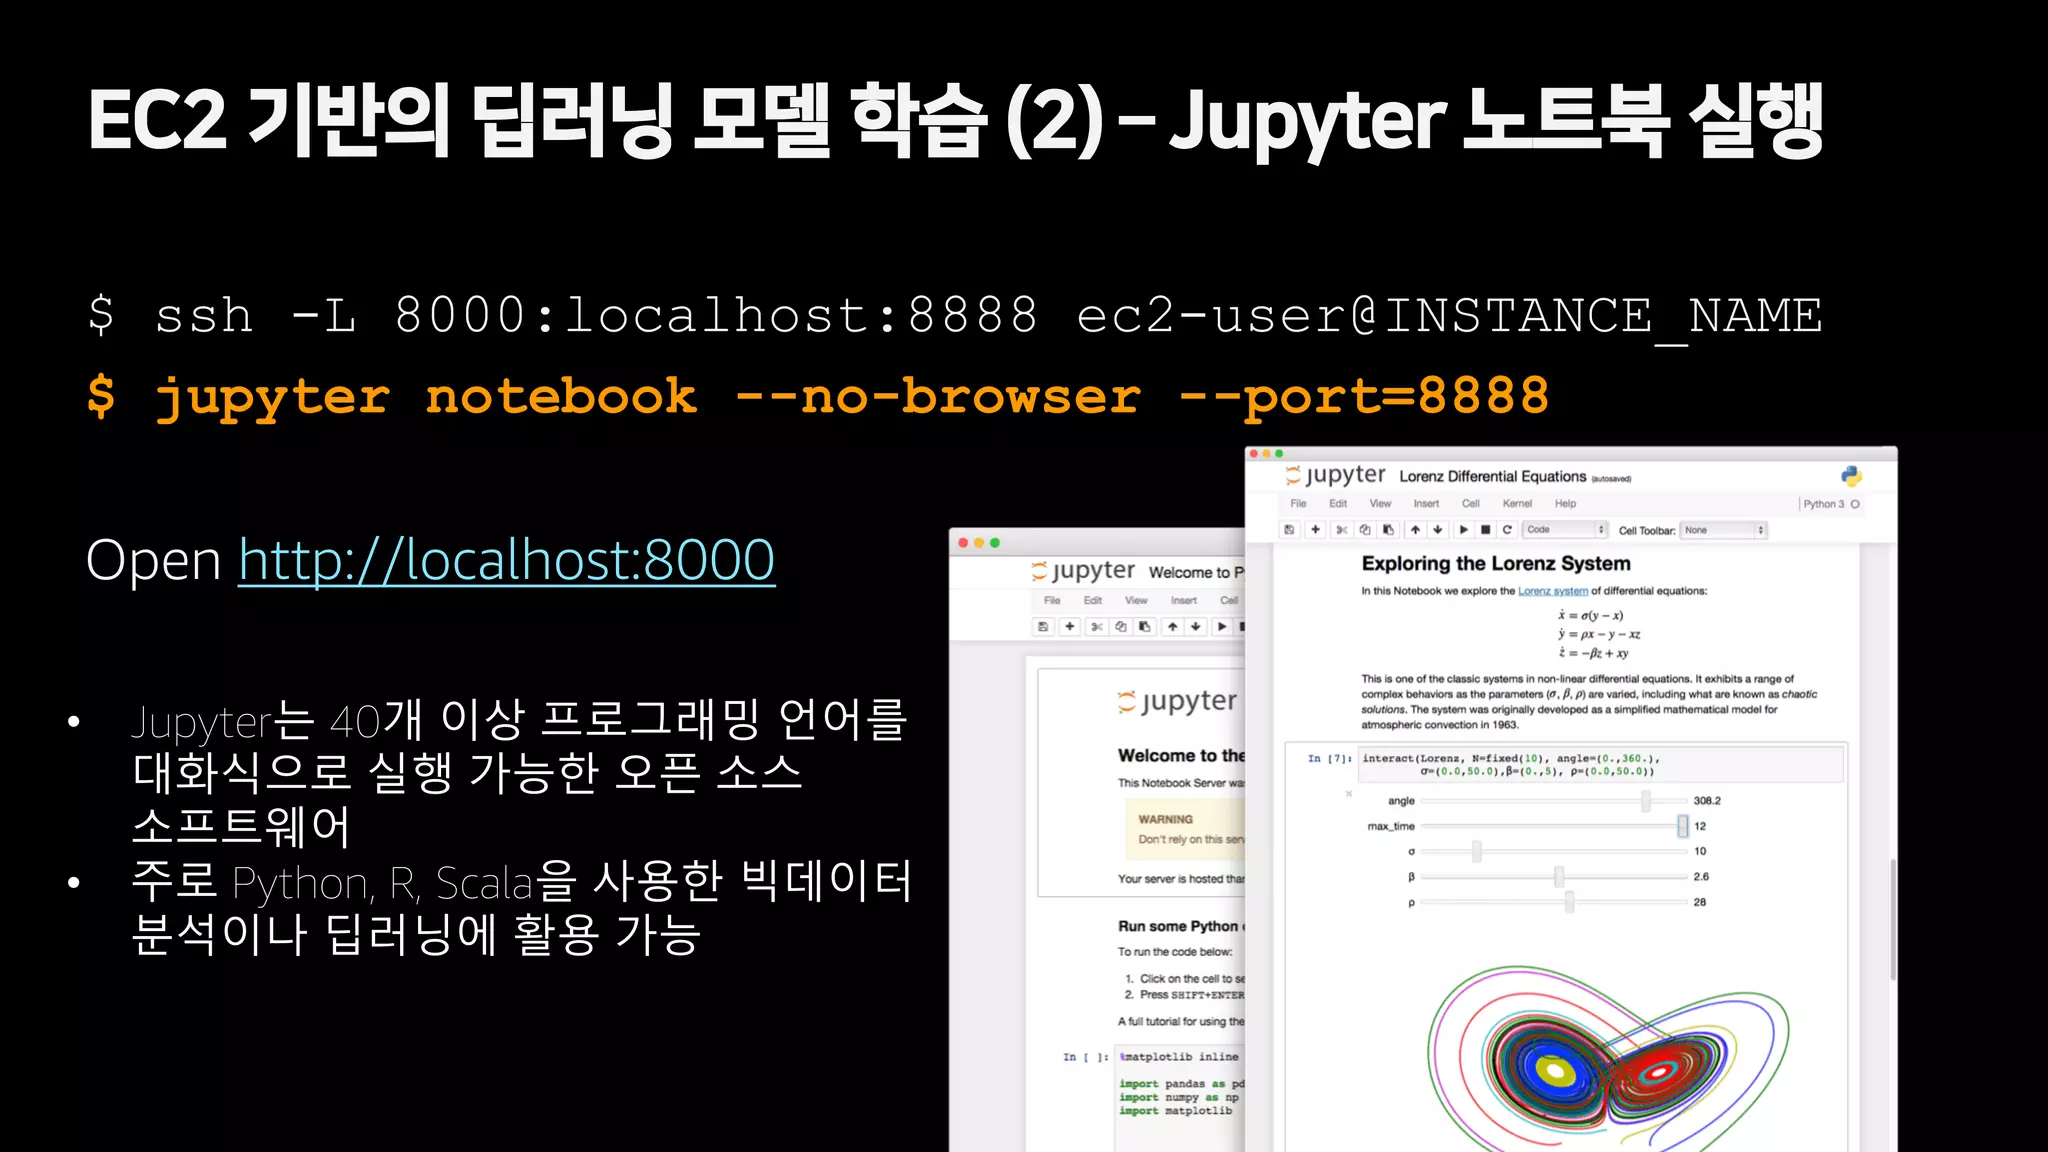Click kernel idle indicator beside Python 3
The width and height of the screenshot is (2048, 1152).
click(x=1855, y=504)
